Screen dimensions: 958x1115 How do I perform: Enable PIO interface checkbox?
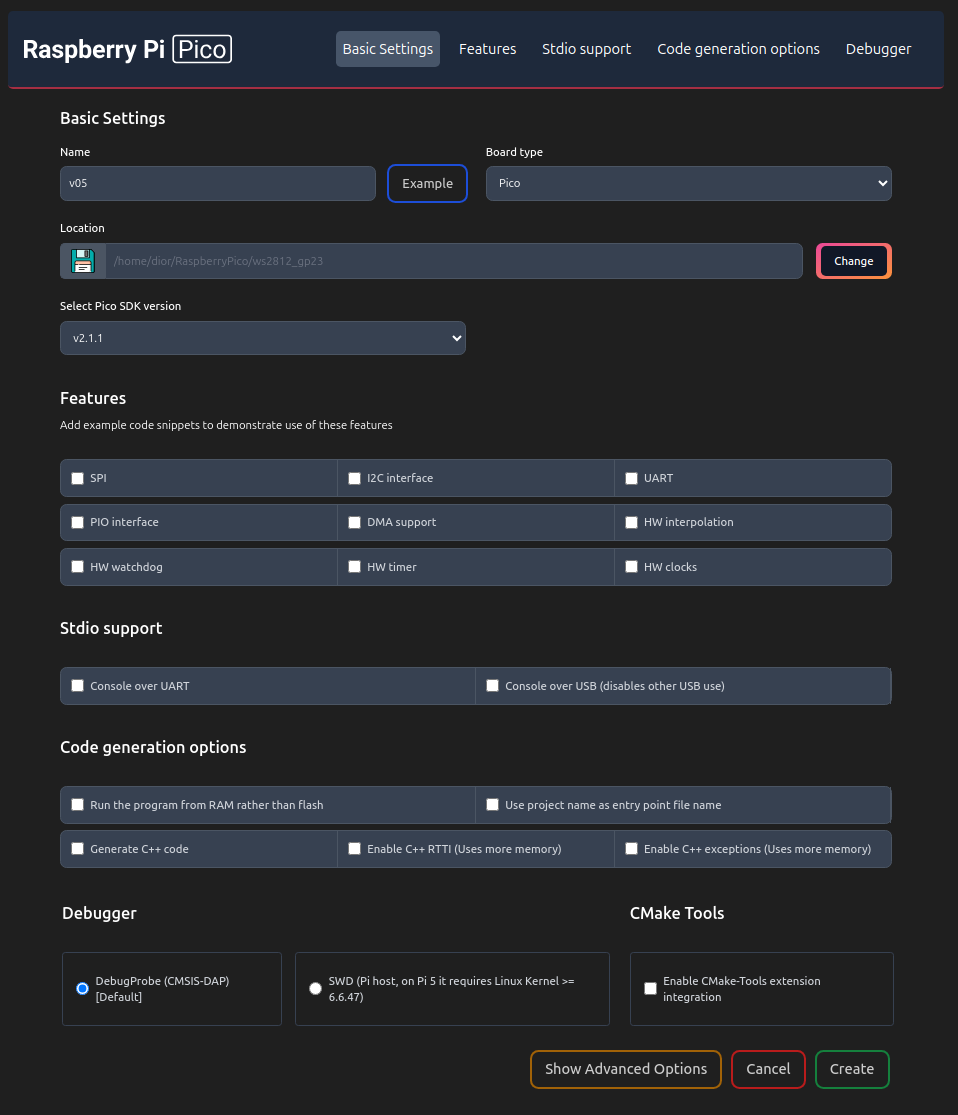tap(78, 523)
